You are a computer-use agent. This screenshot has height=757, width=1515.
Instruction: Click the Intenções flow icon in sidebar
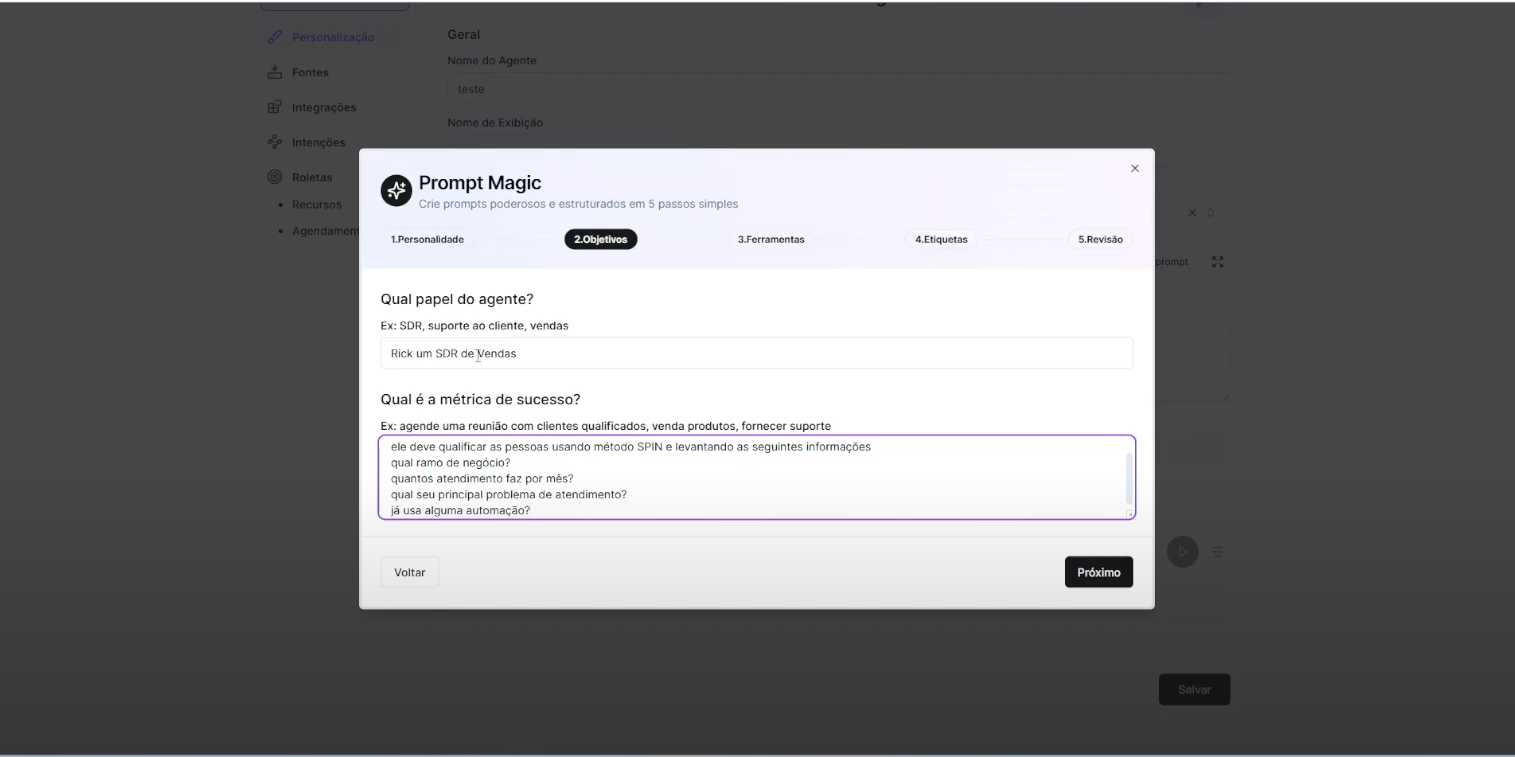pos(274,142)
